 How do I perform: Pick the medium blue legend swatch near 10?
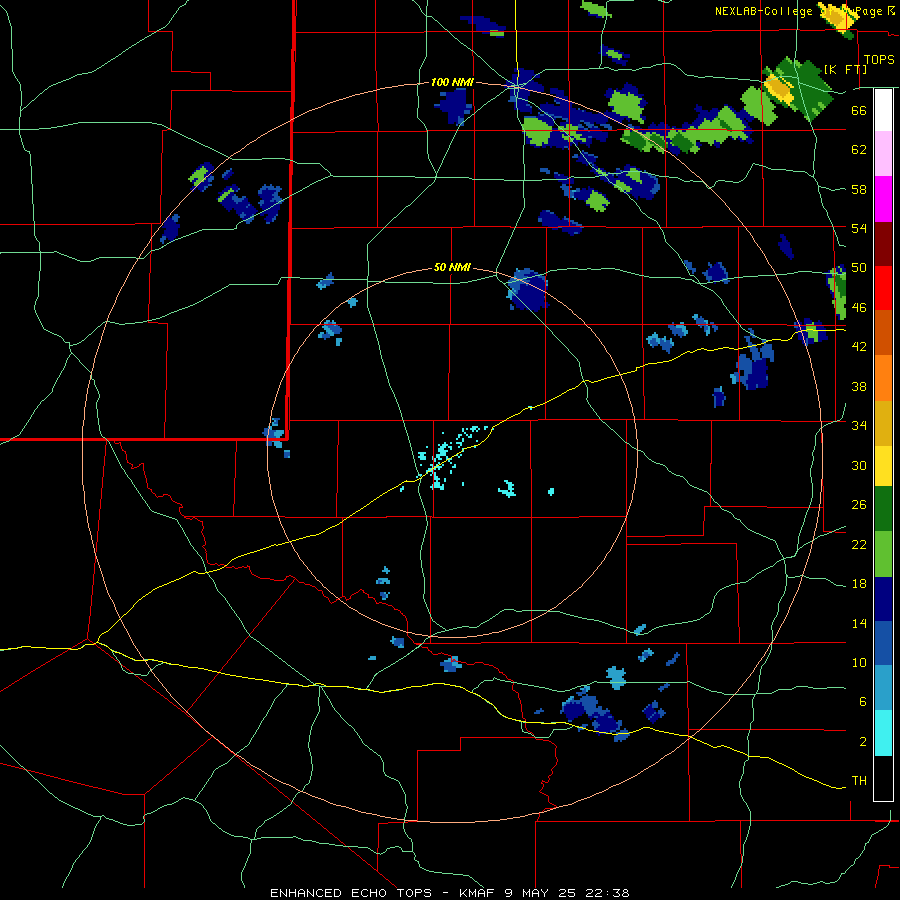point(883,643)
